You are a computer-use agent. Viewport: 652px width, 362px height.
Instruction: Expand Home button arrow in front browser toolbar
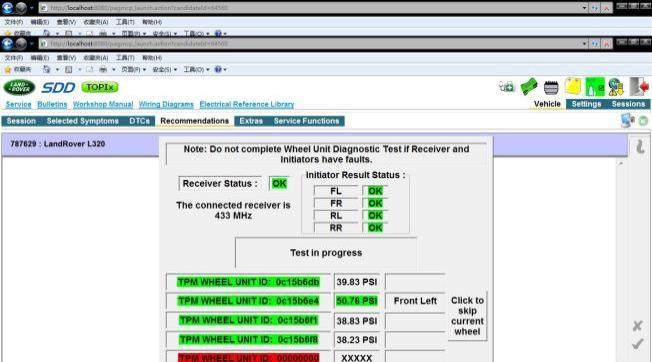point(57,69)
